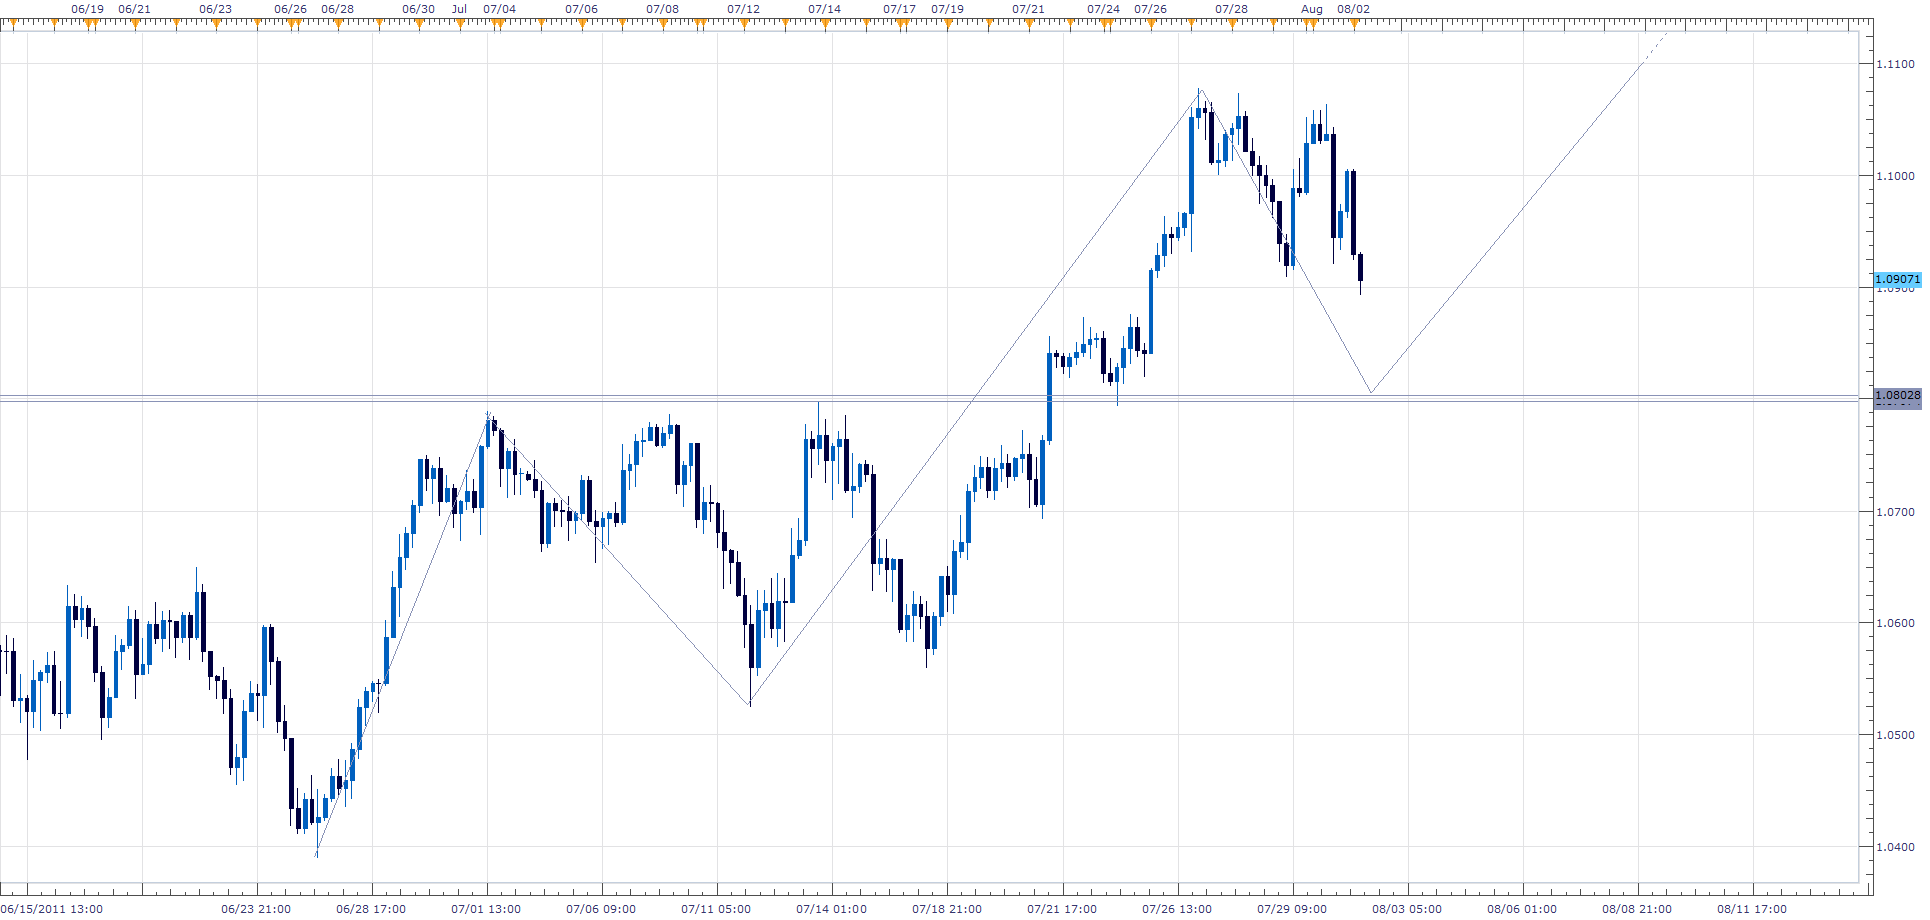The height and width of the screenshot is (920, 1930).
Task: Select the 07/08 date on top ruler
Action: (662, 9)
